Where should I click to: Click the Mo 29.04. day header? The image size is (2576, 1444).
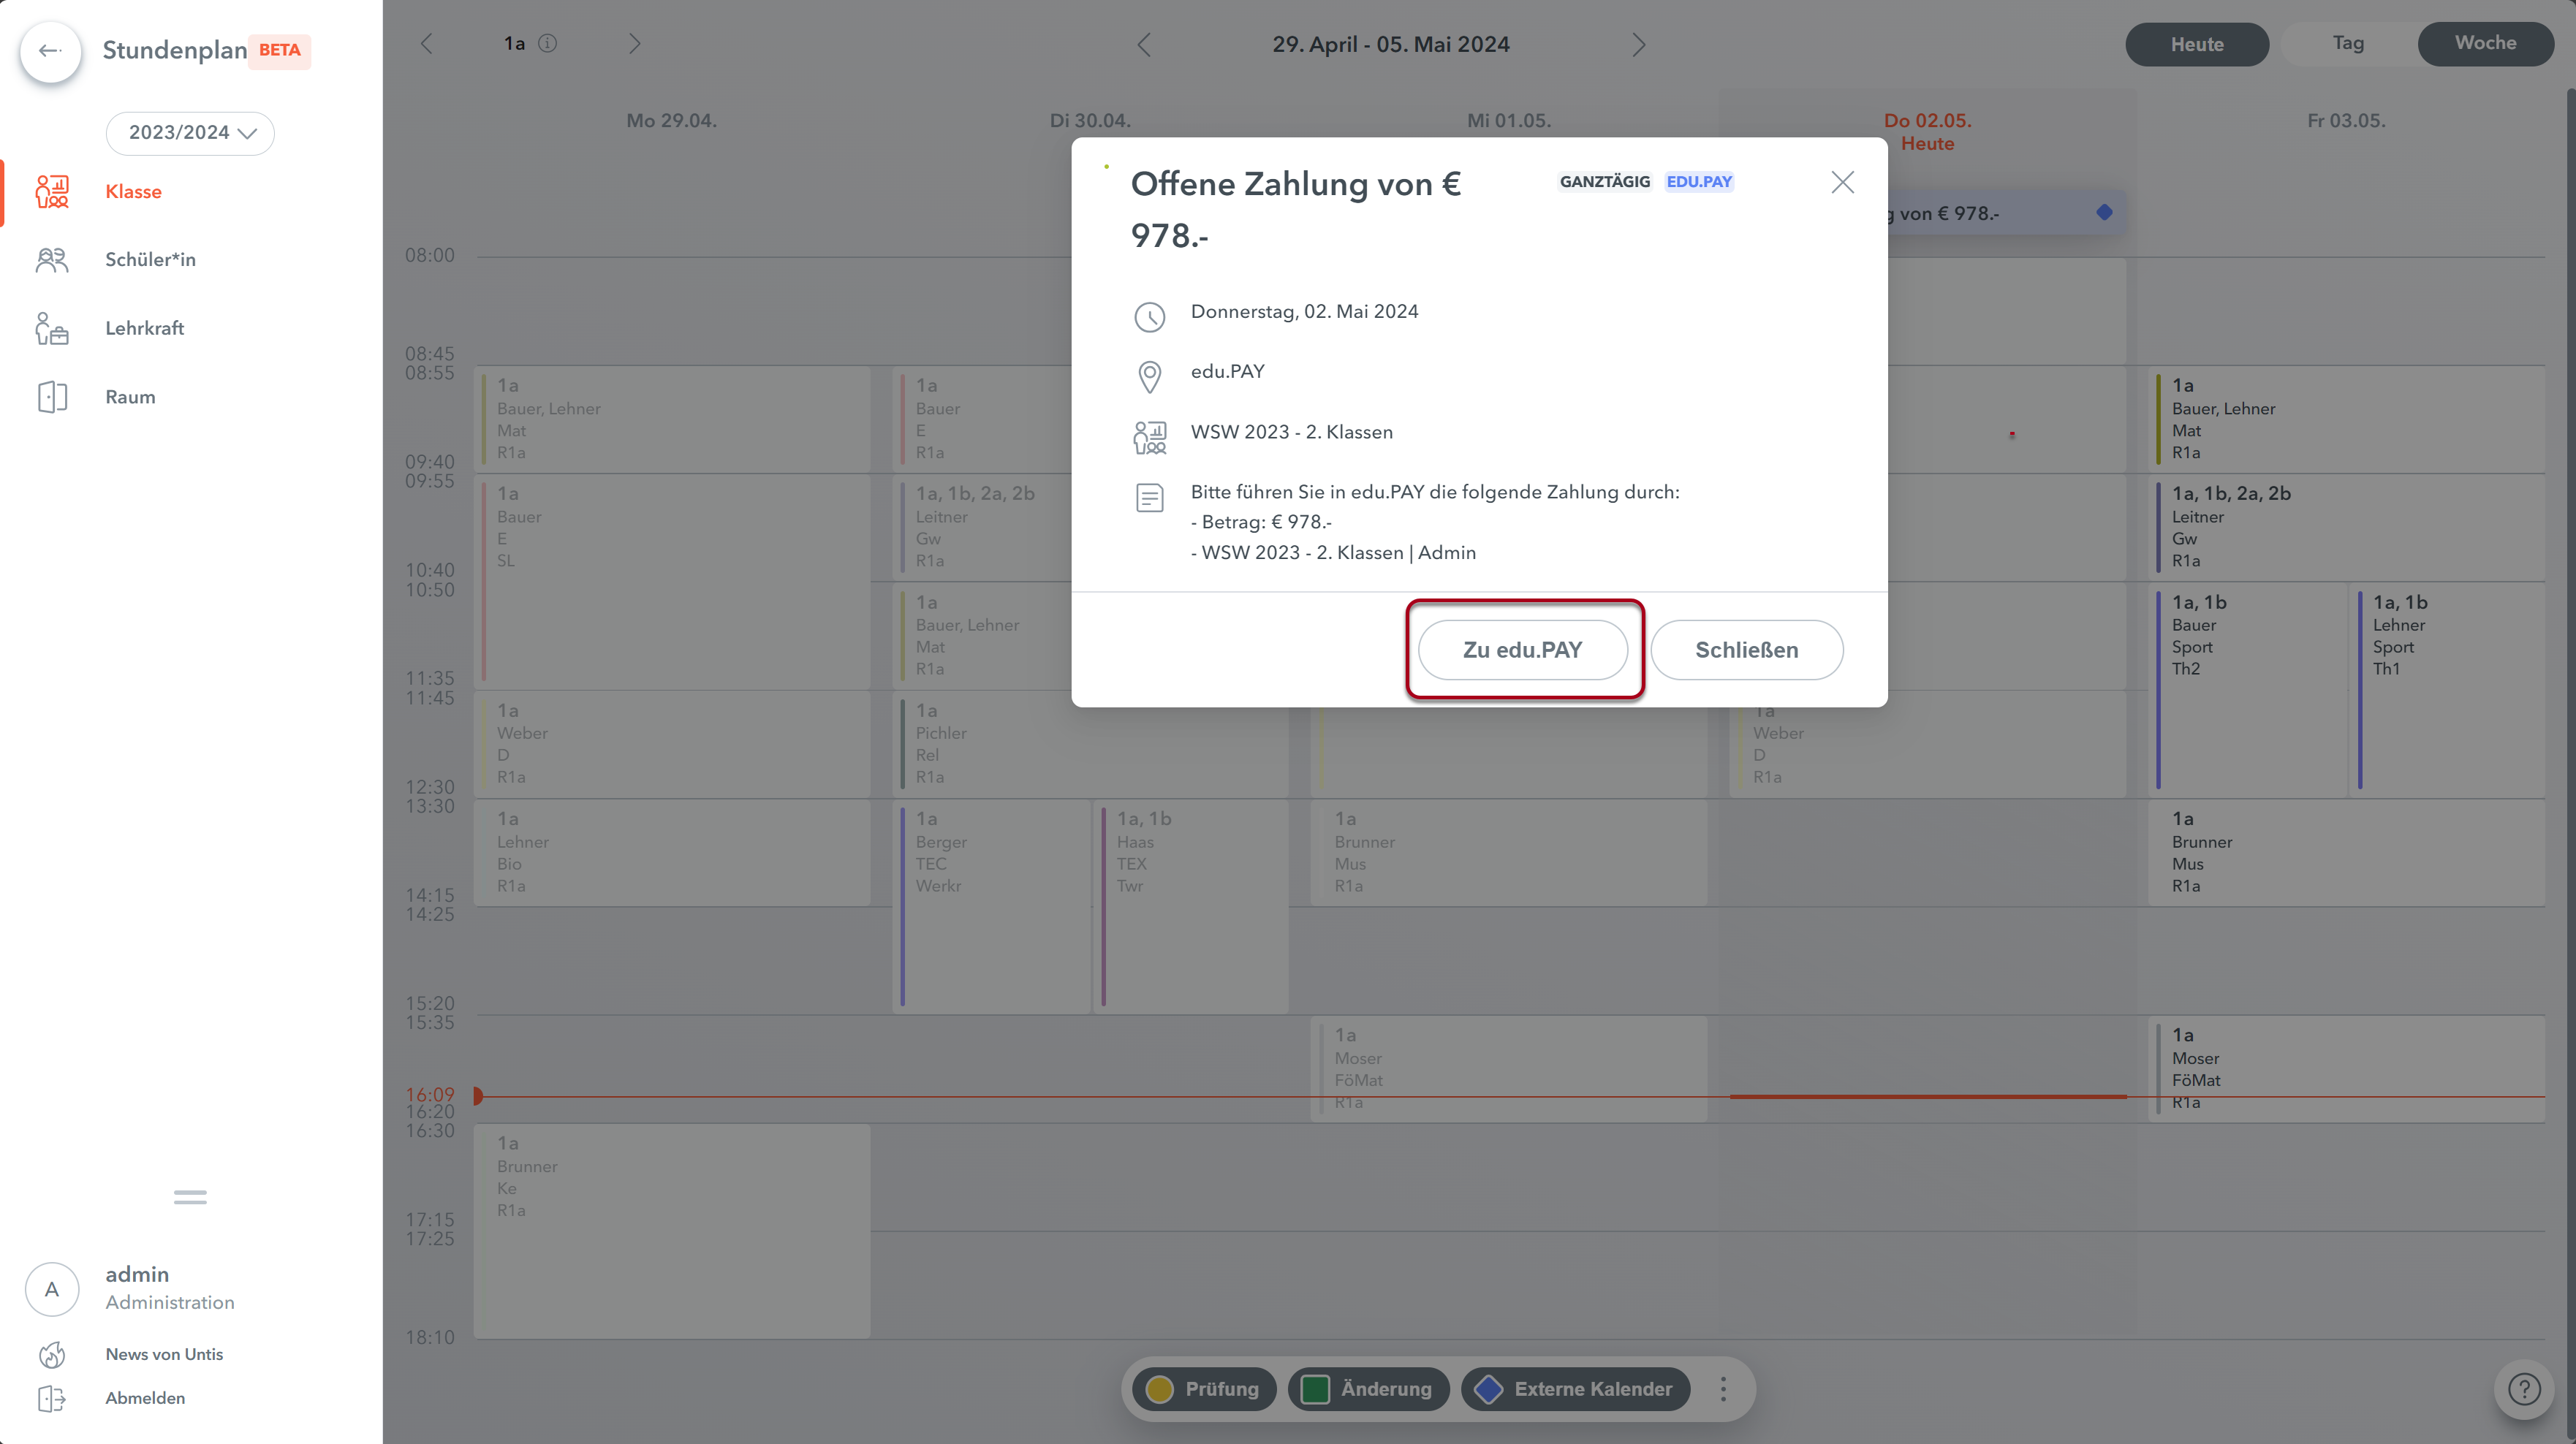[671, 121]
